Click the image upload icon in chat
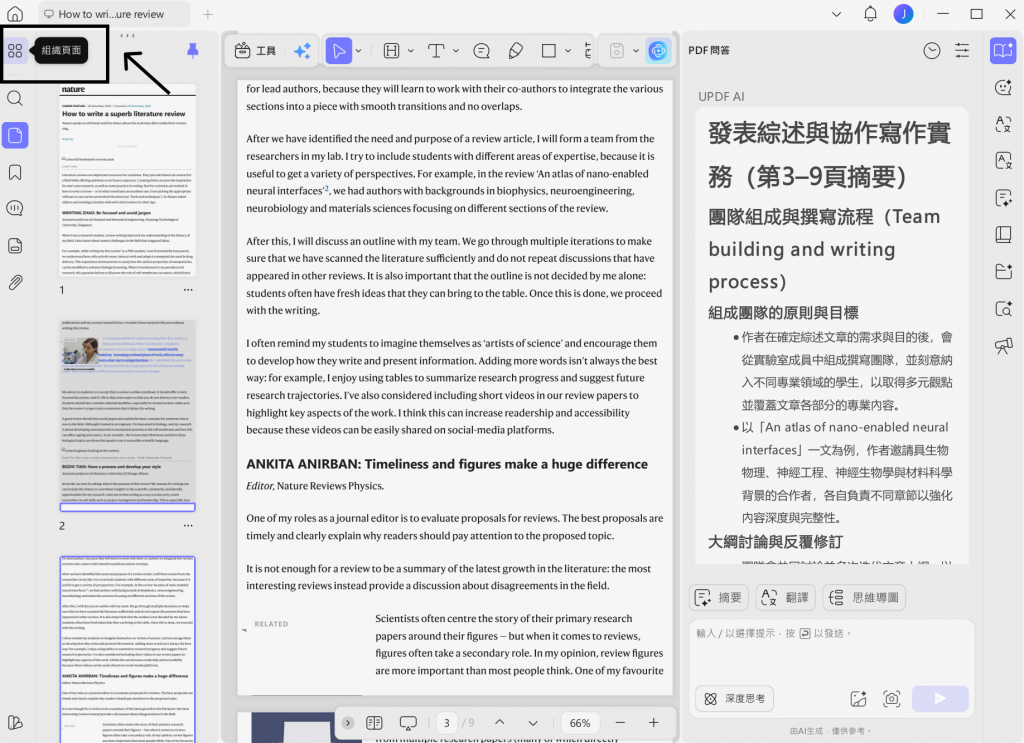The width and height of the screenshot is (1024, 743). pos(858,699)
